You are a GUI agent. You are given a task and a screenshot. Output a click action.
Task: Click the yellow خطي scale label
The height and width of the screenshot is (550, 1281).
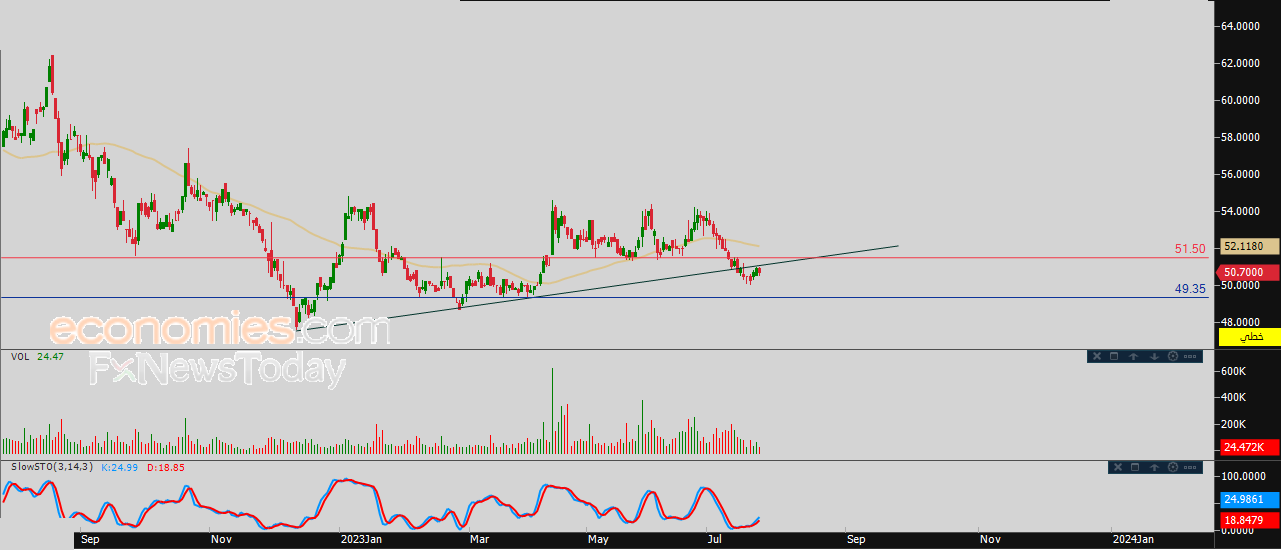pyautogui.click(x=1249, y=337)
